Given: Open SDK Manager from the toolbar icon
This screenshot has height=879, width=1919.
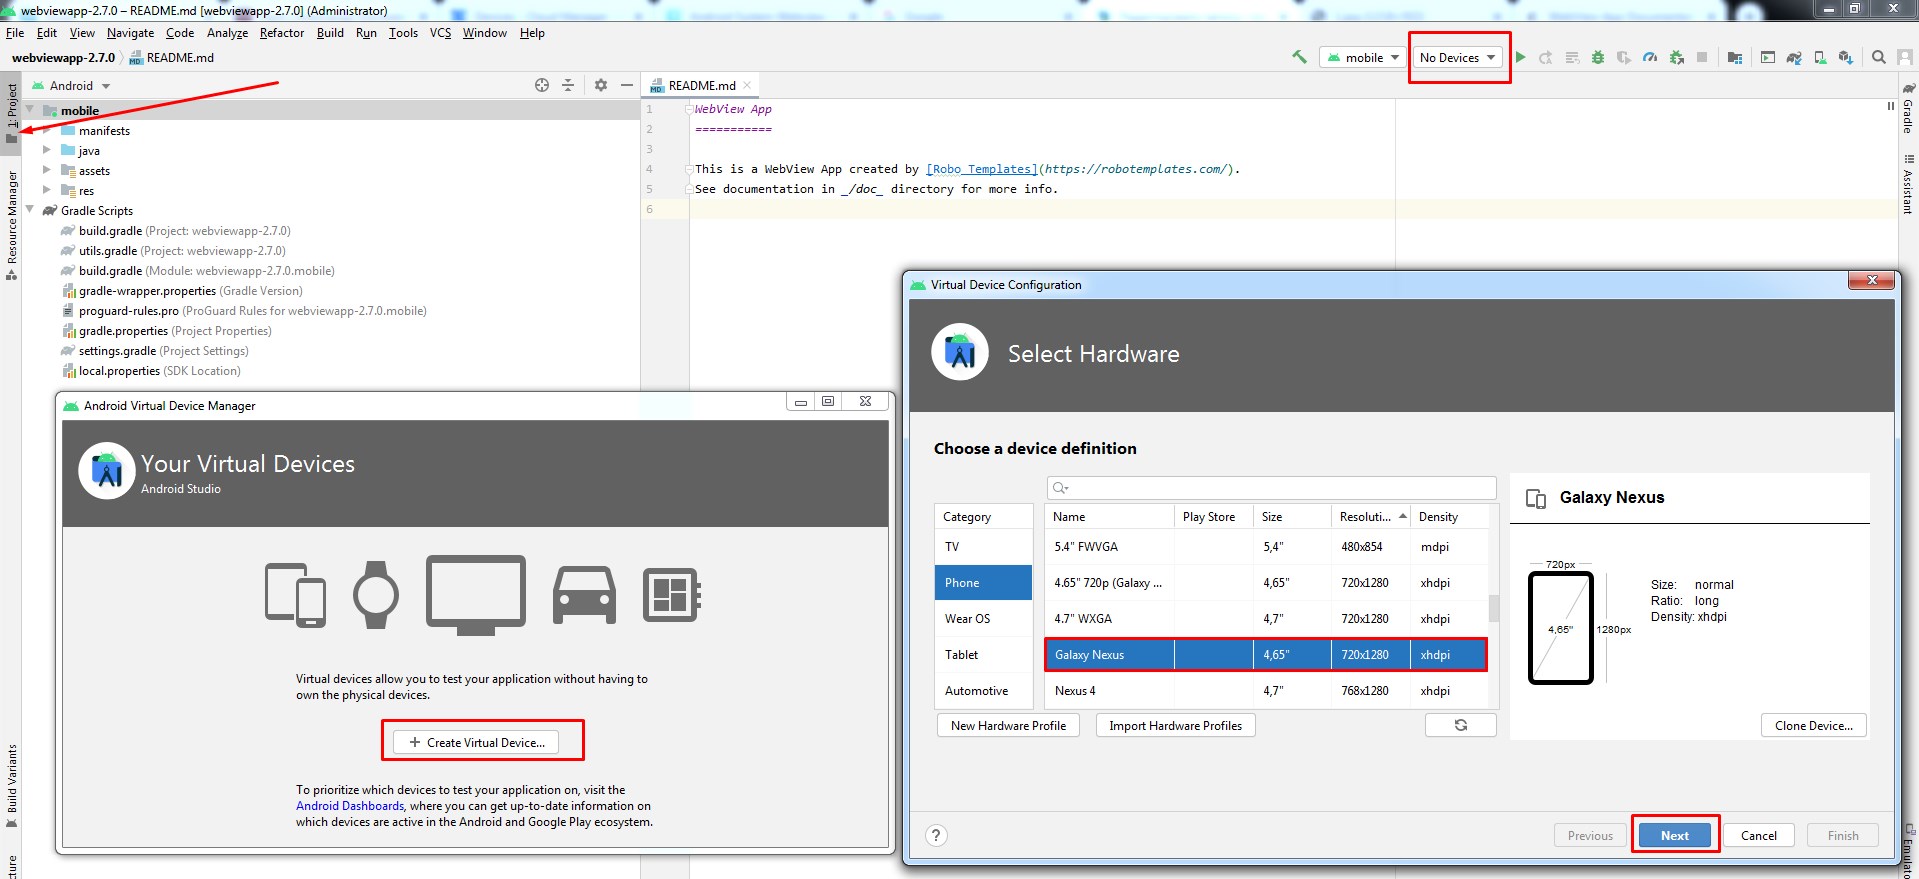Looking at the screenshot, I should point(1846,57).
